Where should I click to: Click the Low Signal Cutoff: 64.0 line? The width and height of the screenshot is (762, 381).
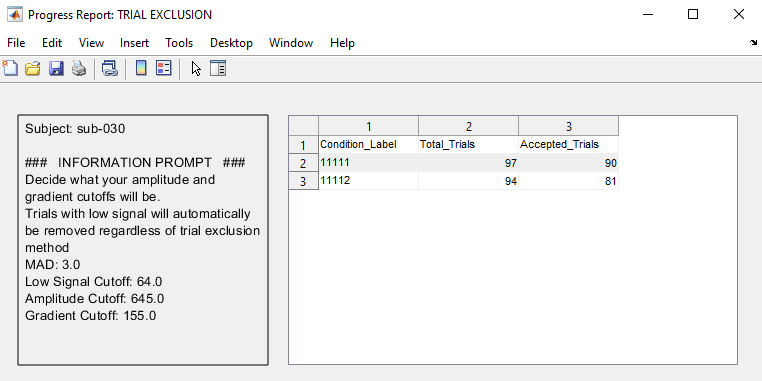click(x=93, y=282)
